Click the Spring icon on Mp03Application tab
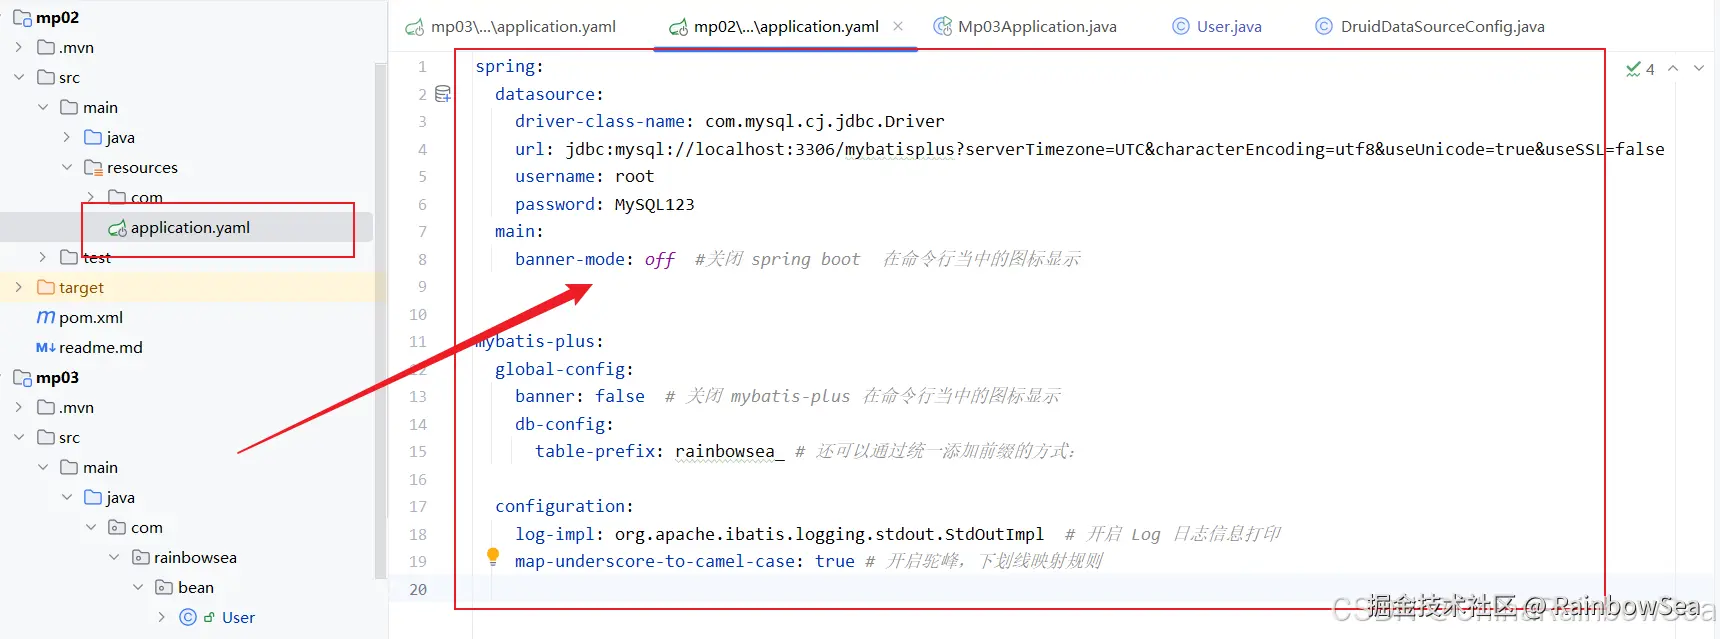This screenshot has width=1720, height=639. (942, 27)
